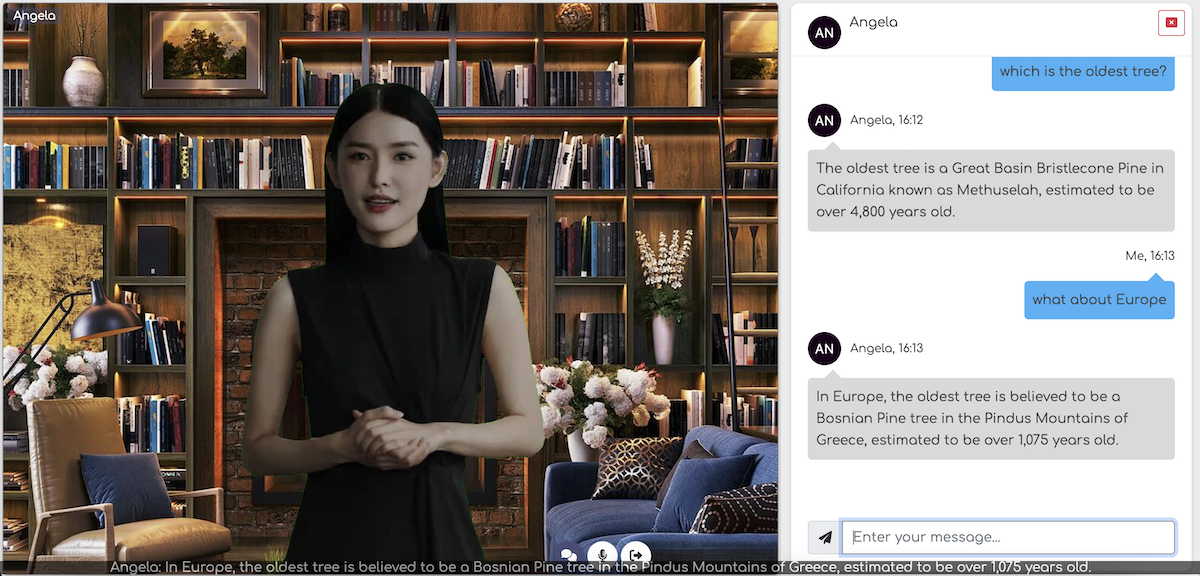1200x576 pixels.
Task: Select the 'what about Europe' blue bubble
Action: [x=1099, y=299]
